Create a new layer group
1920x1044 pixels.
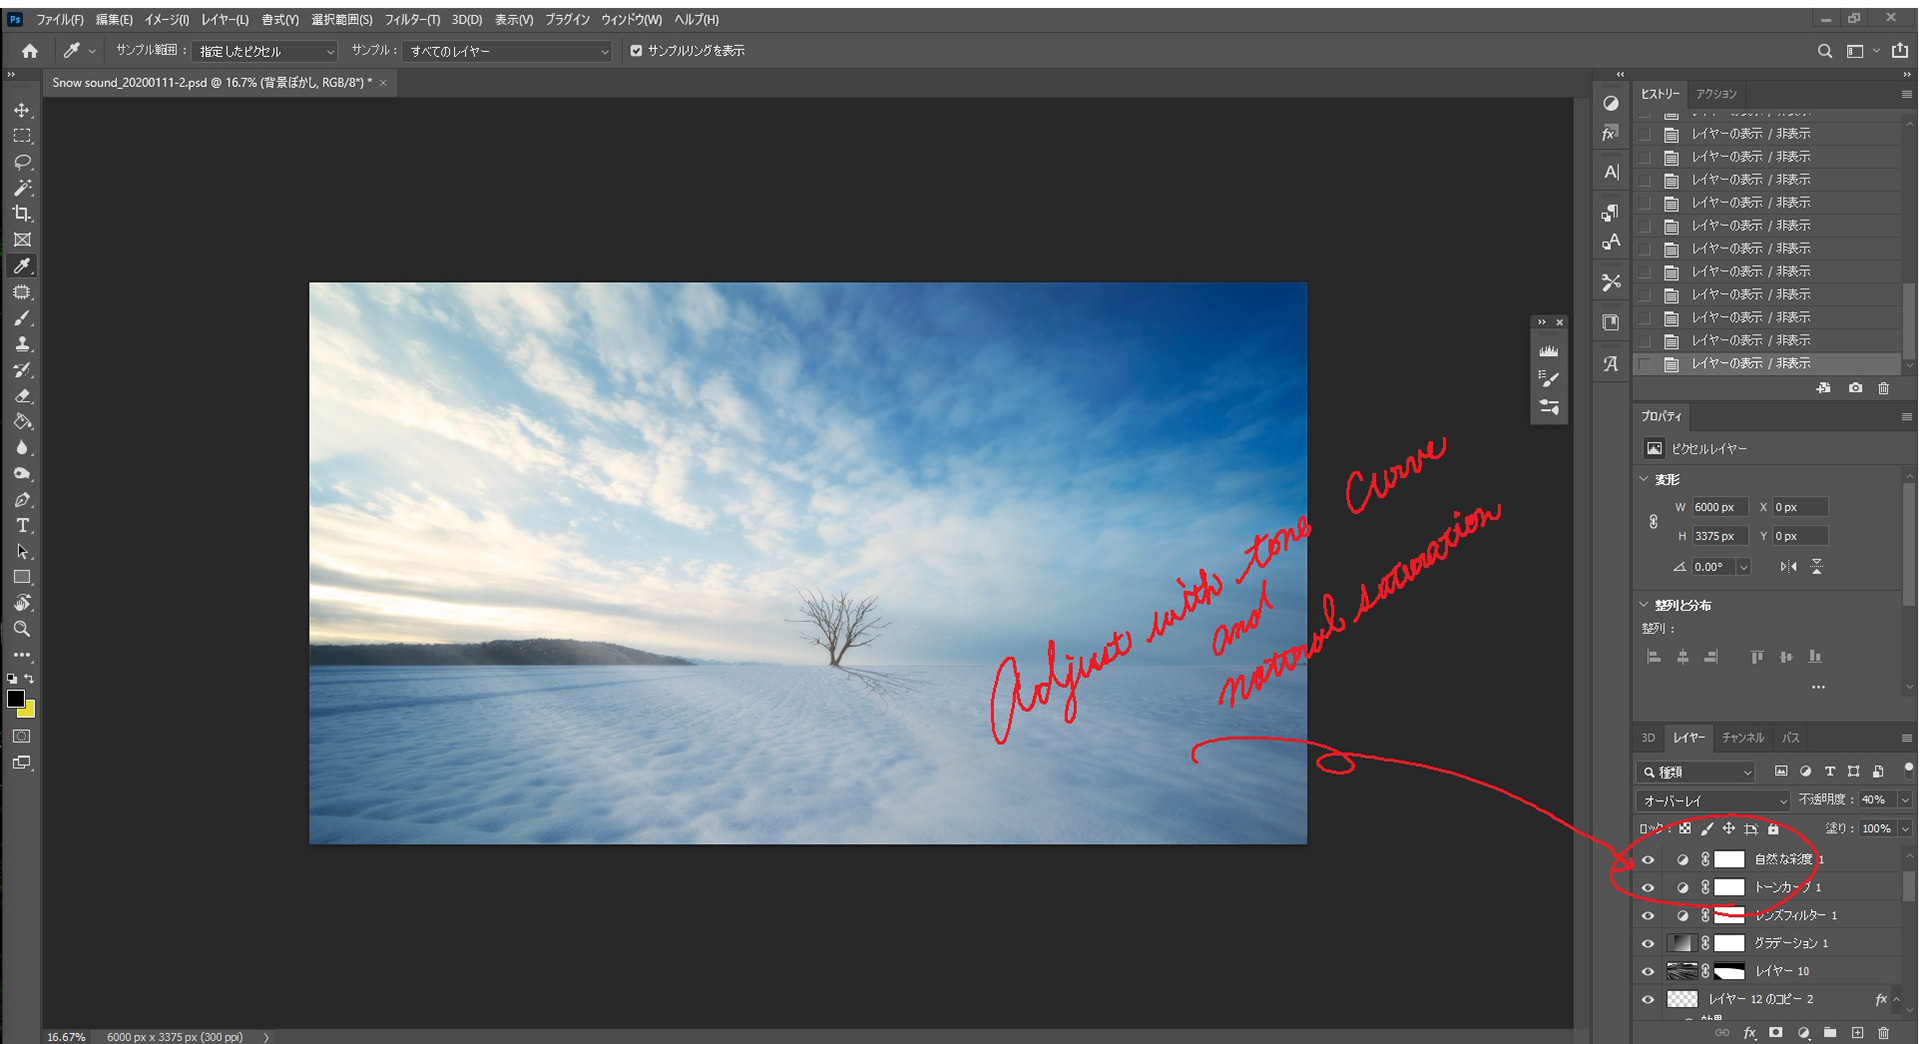[1830, 1033]
